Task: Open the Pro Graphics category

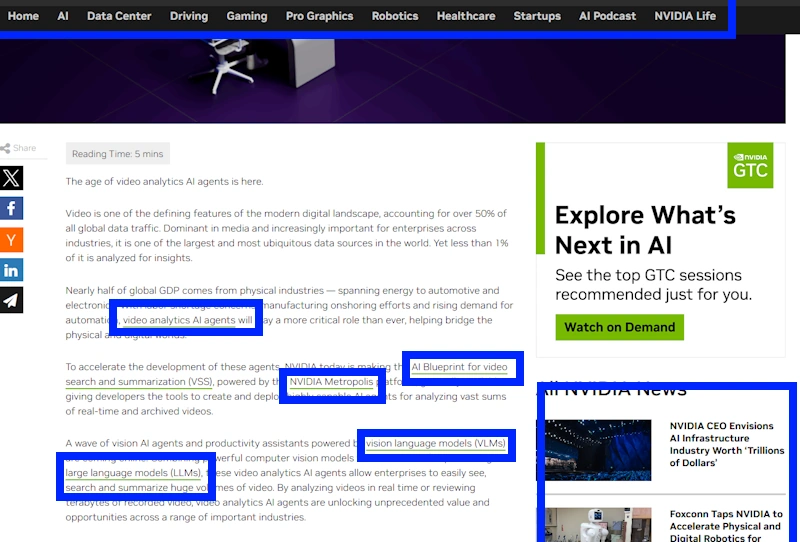Action: pyautogui.click(x=319, y=16)
